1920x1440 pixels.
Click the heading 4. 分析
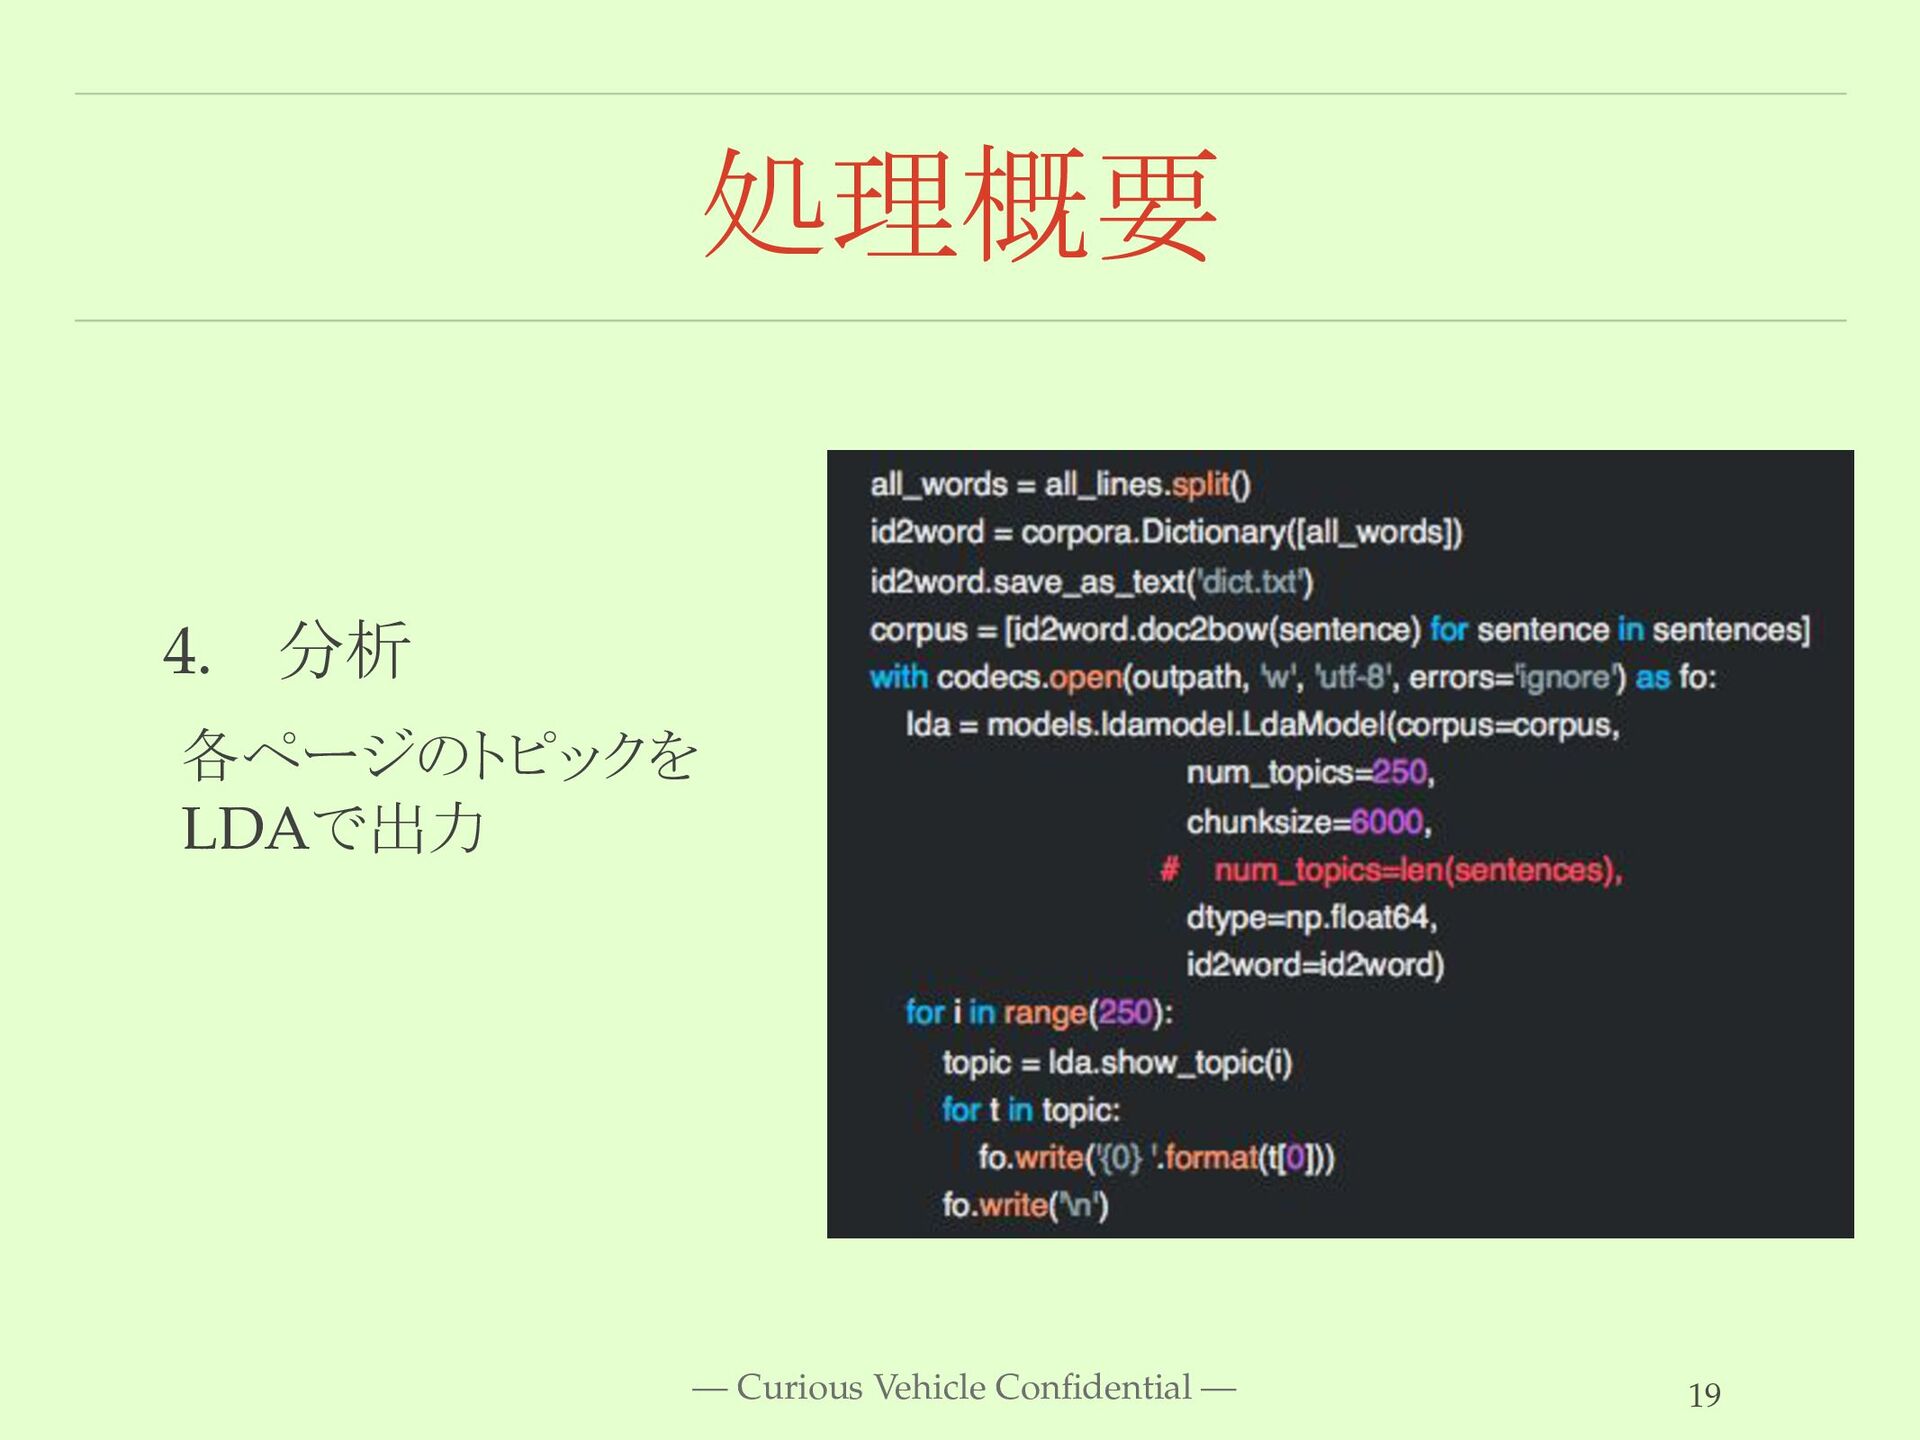point(287,650)
